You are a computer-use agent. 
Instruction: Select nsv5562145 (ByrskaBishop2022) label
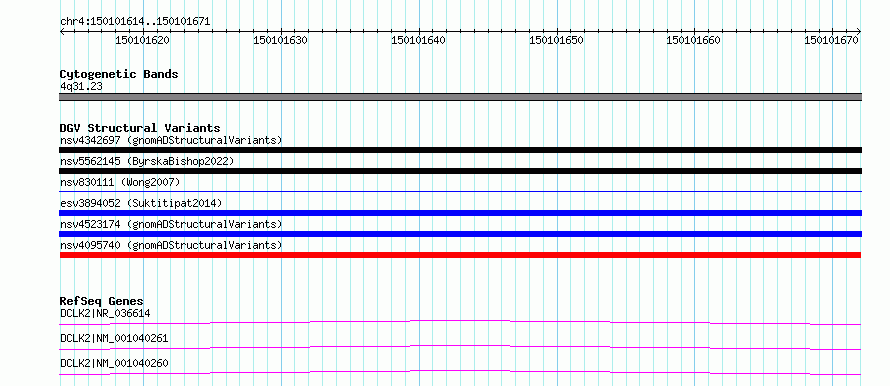click(x=147, y=161)
